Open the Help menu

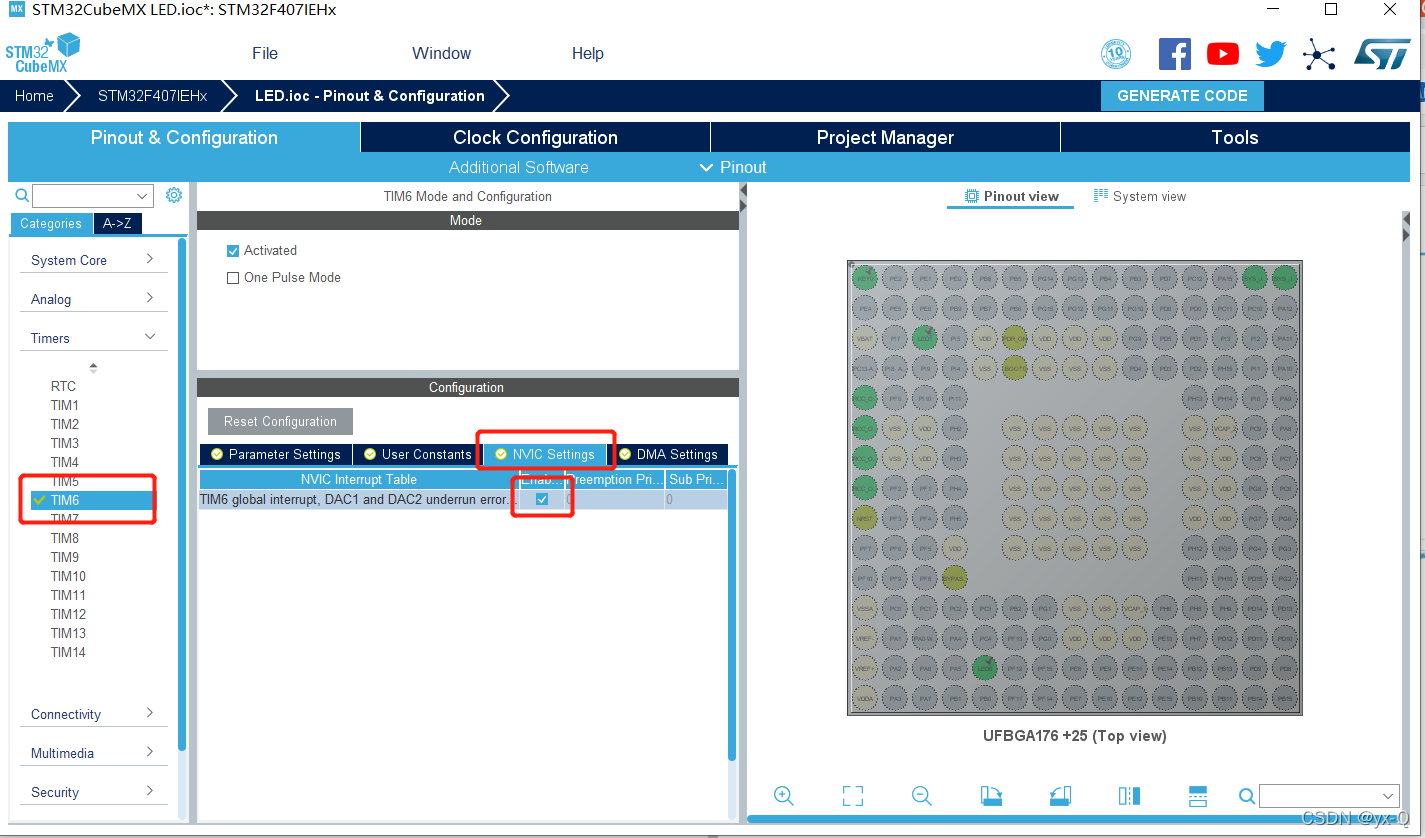tap(588, 53)
